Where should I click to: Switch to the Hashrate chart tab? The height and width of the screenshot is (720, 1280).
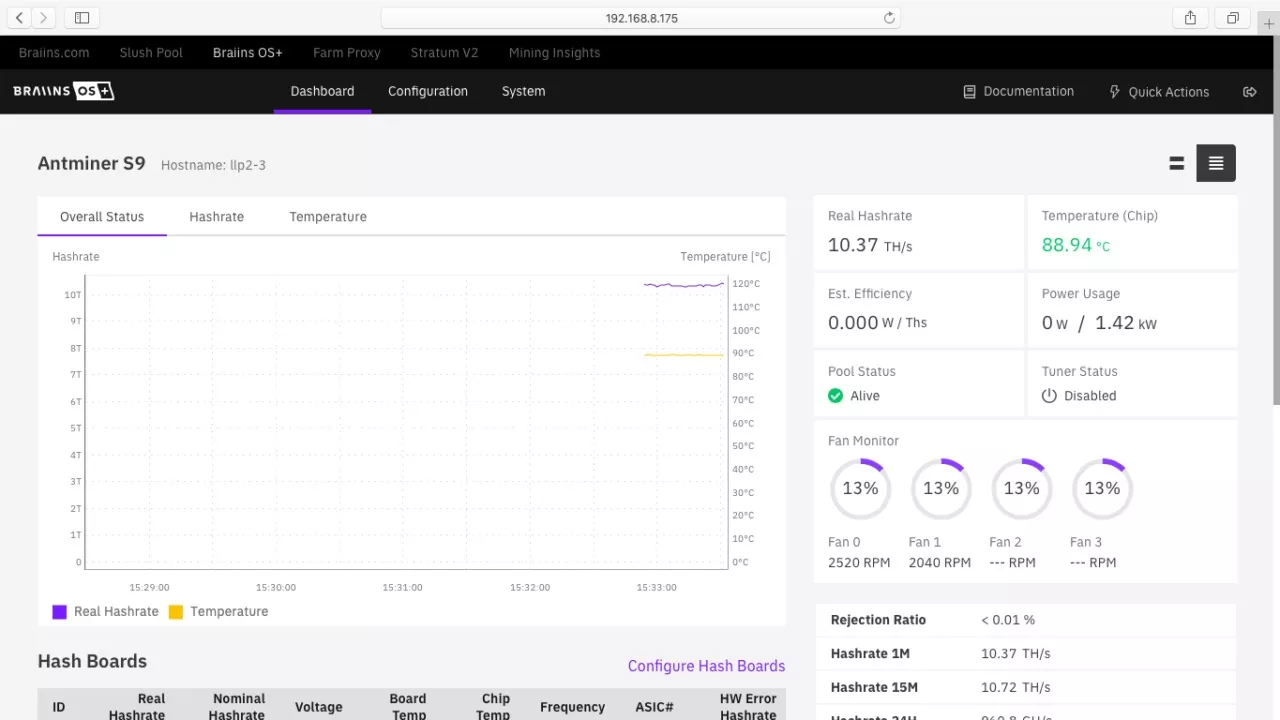[217, 217]
